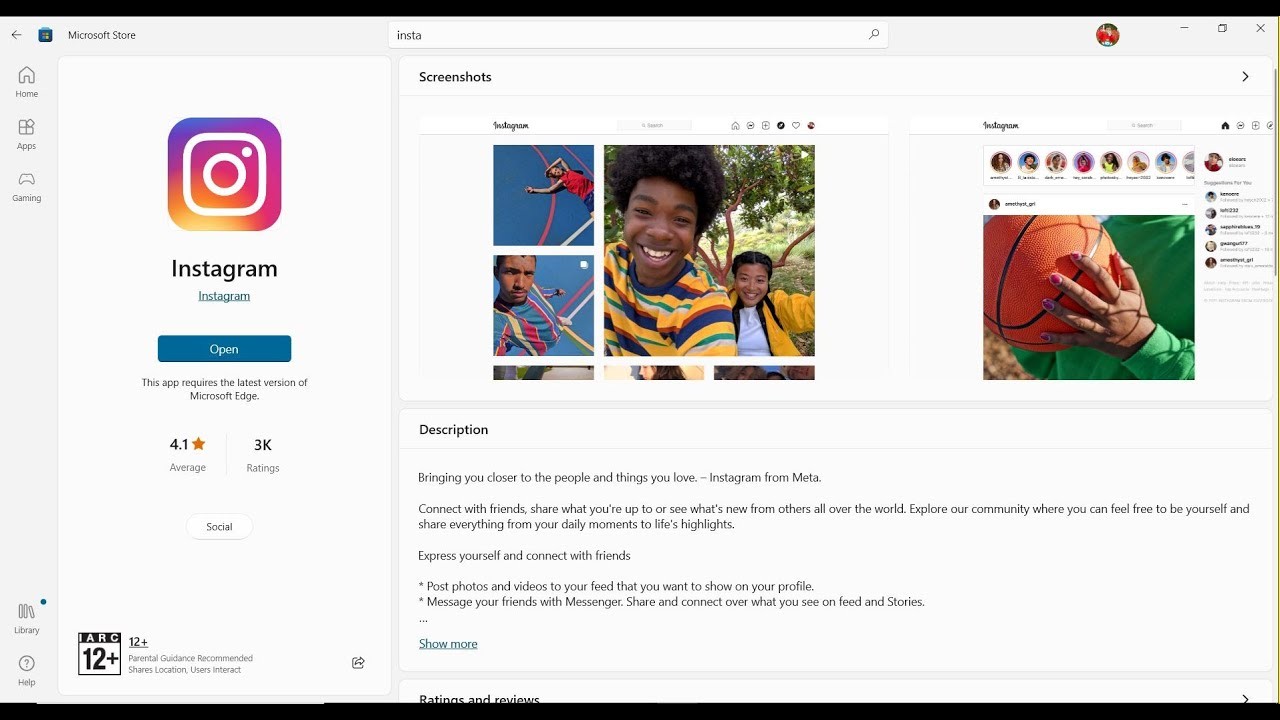This screenshot has height=720, width=1280.
Task: Open Help in the sidebar
Action: 27,670
